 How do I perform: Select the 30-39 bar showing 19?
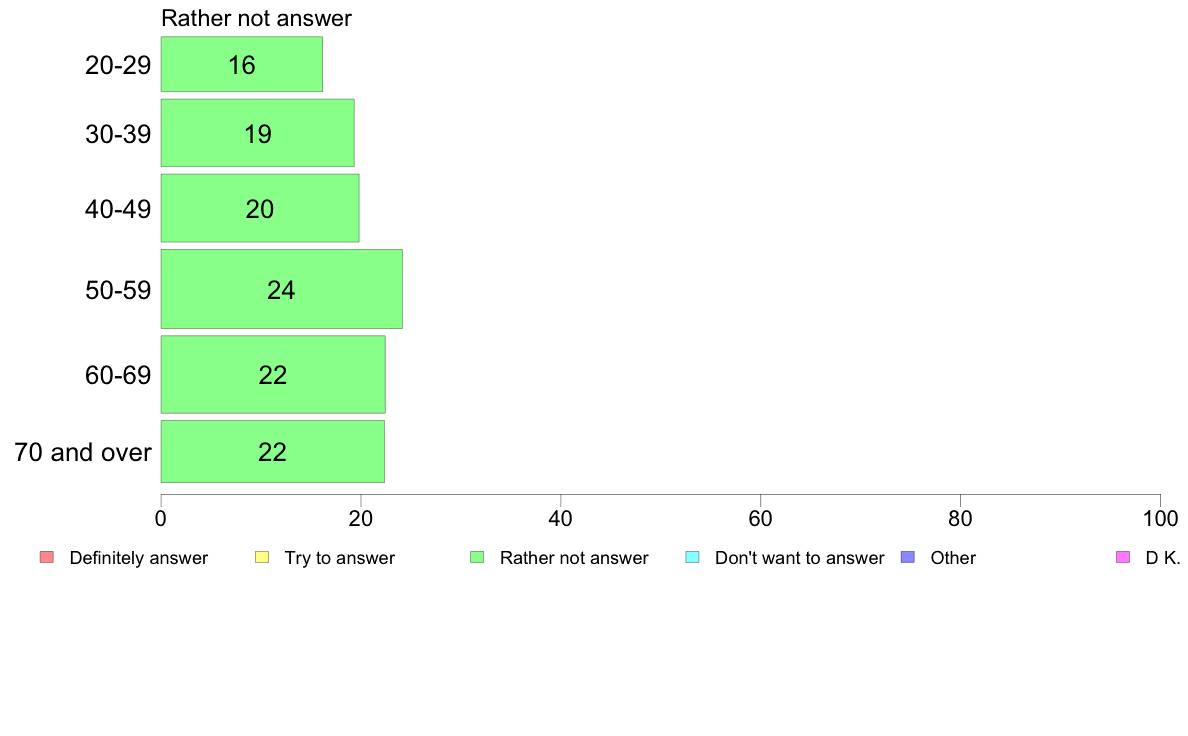(x=257, y=133)
